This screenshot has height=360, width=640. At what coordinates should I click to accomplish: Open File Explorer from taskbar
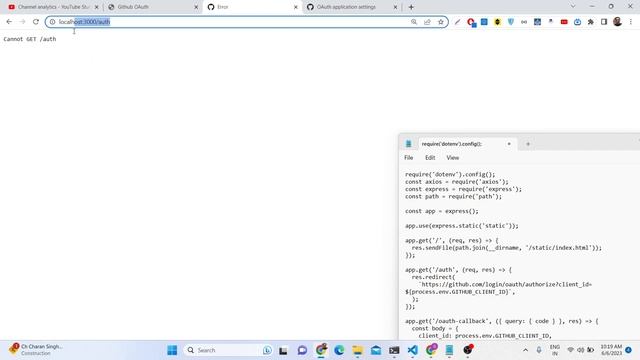tap(358, 350)
